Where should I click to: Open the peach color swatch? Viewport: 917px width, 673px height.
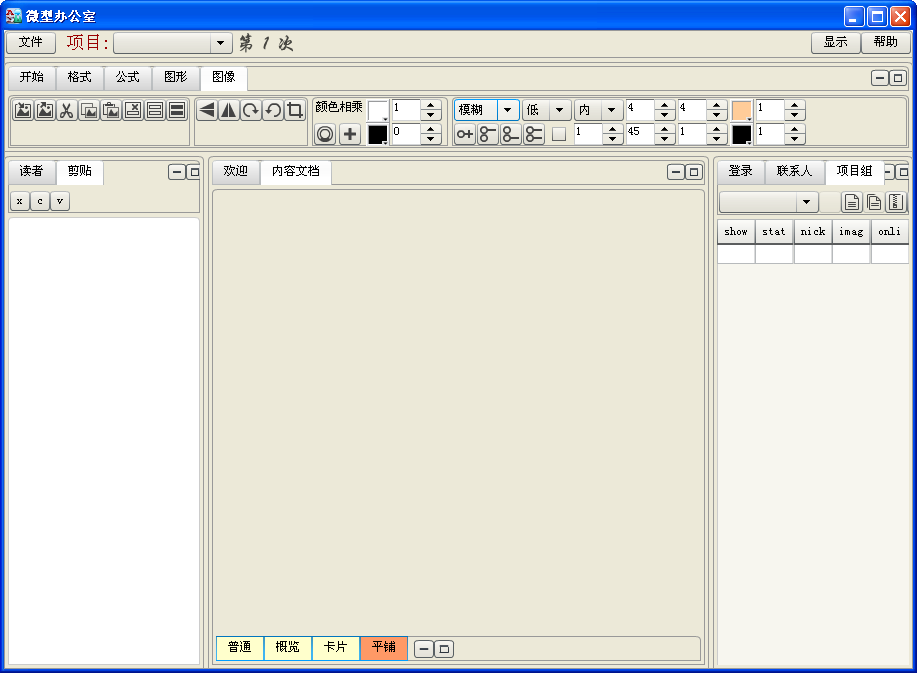[742, 111]
